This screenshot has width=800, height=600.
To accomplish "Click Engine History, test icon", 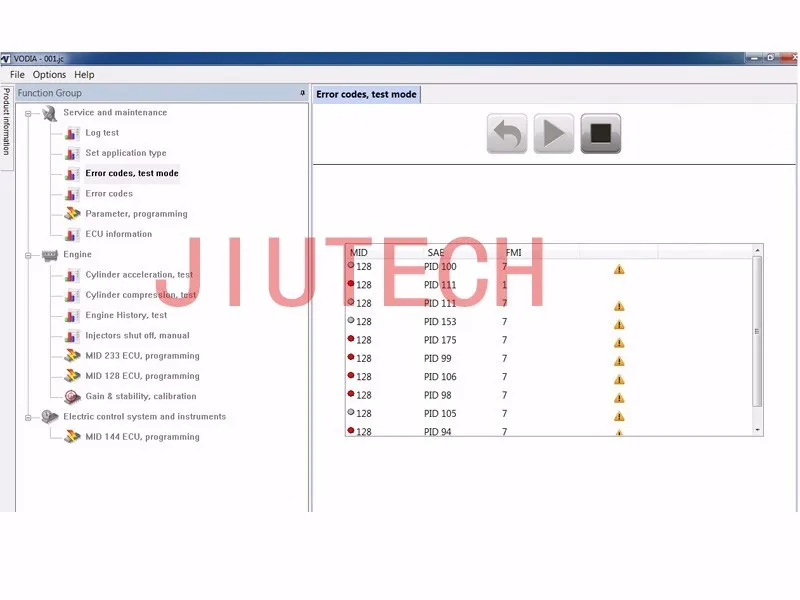I will coord(72,316).
